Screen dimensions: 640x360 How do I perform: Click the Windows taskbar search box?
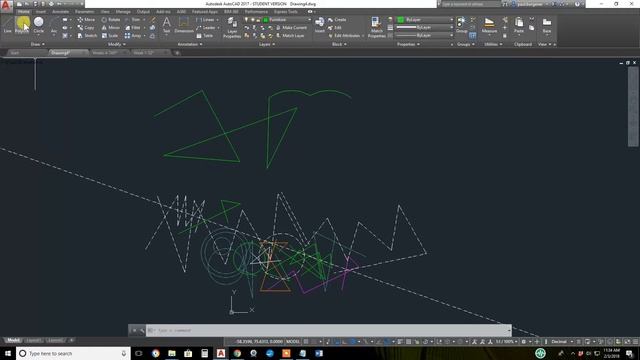coord(73,353)
